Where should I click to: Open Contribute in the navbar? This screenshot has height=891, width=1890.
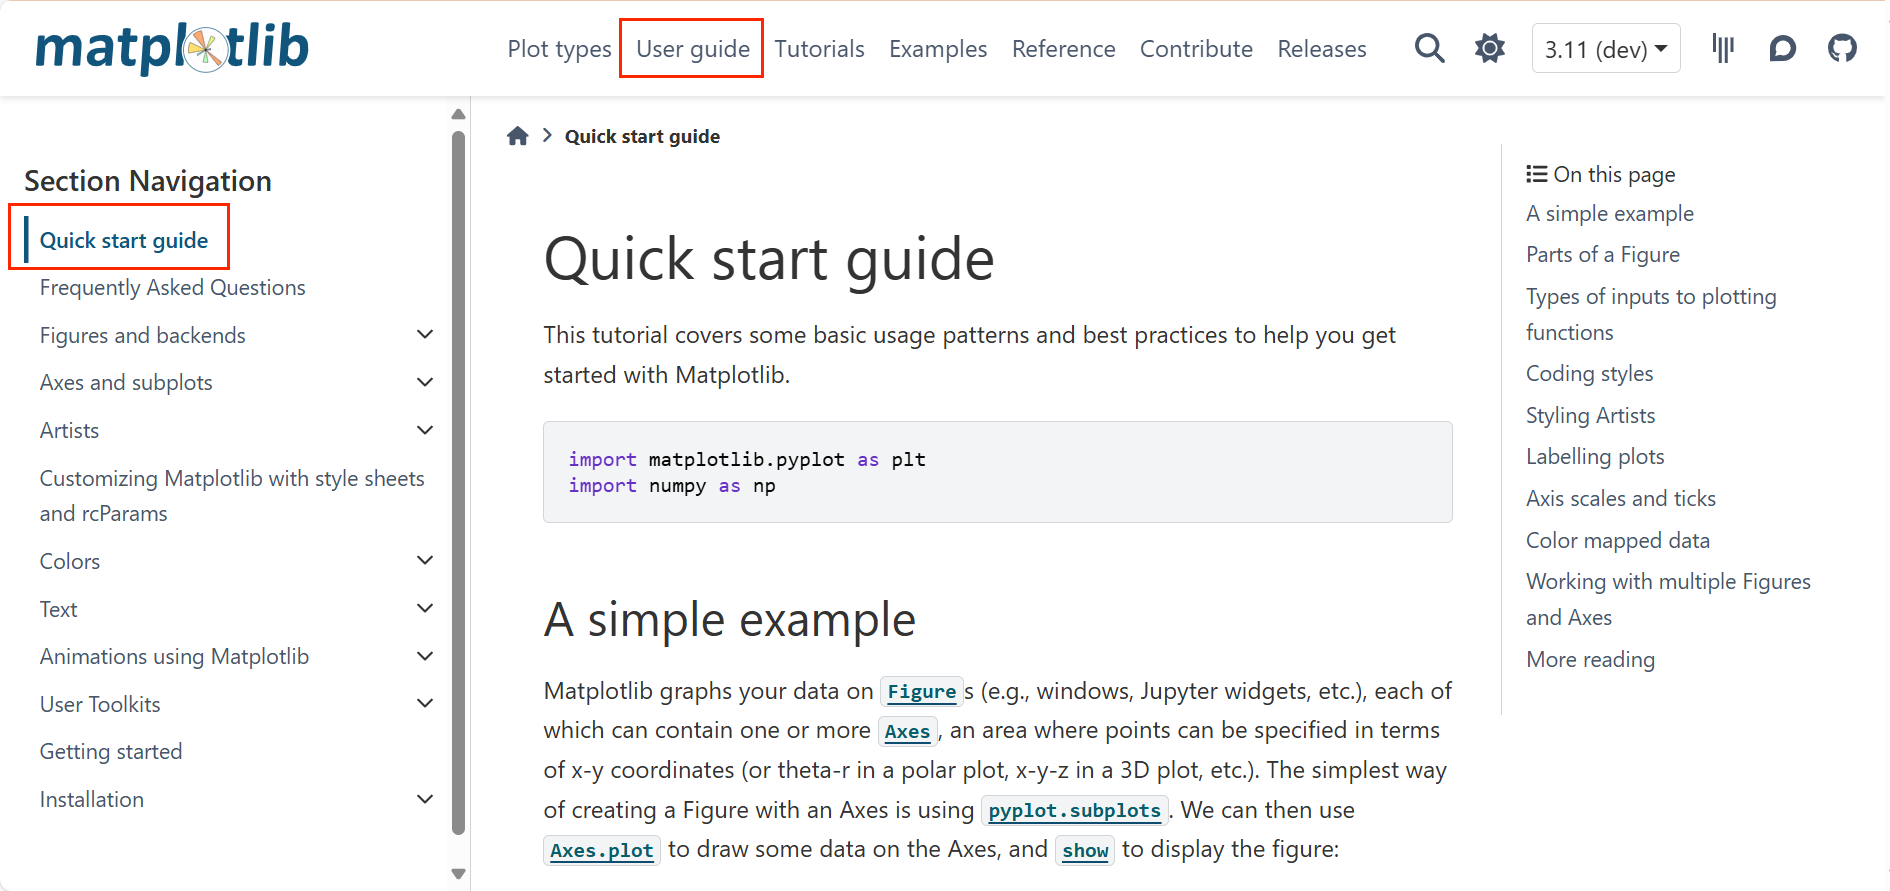pos(1196,49)
